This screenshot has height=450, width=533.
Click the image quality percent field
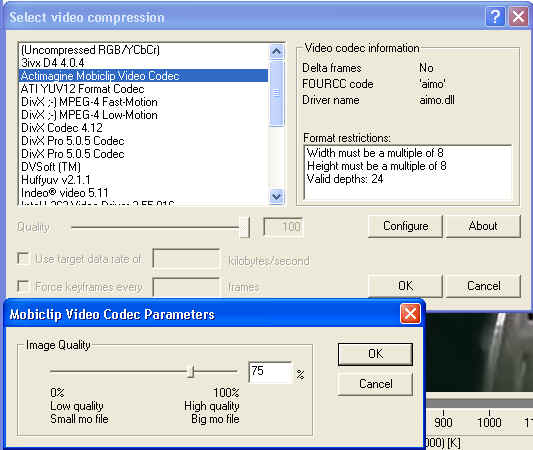tap(270, 372)
